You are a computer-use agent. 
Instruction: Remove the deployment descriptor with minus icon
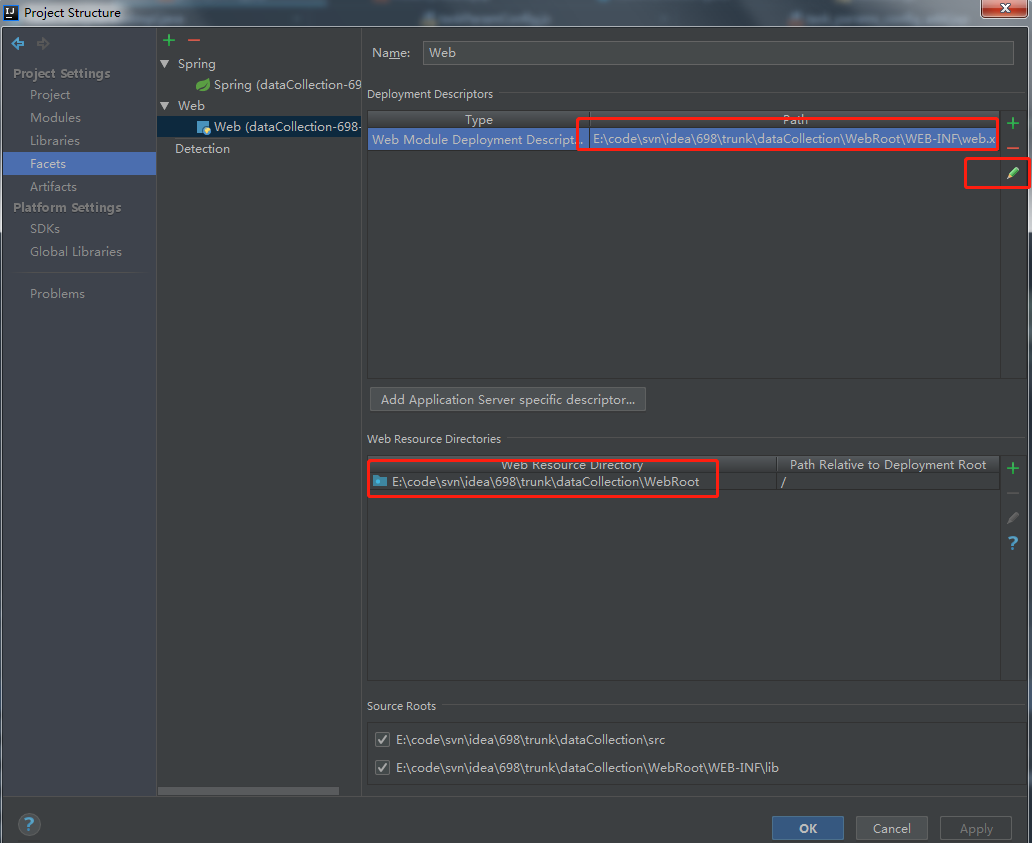(1013, 148)
